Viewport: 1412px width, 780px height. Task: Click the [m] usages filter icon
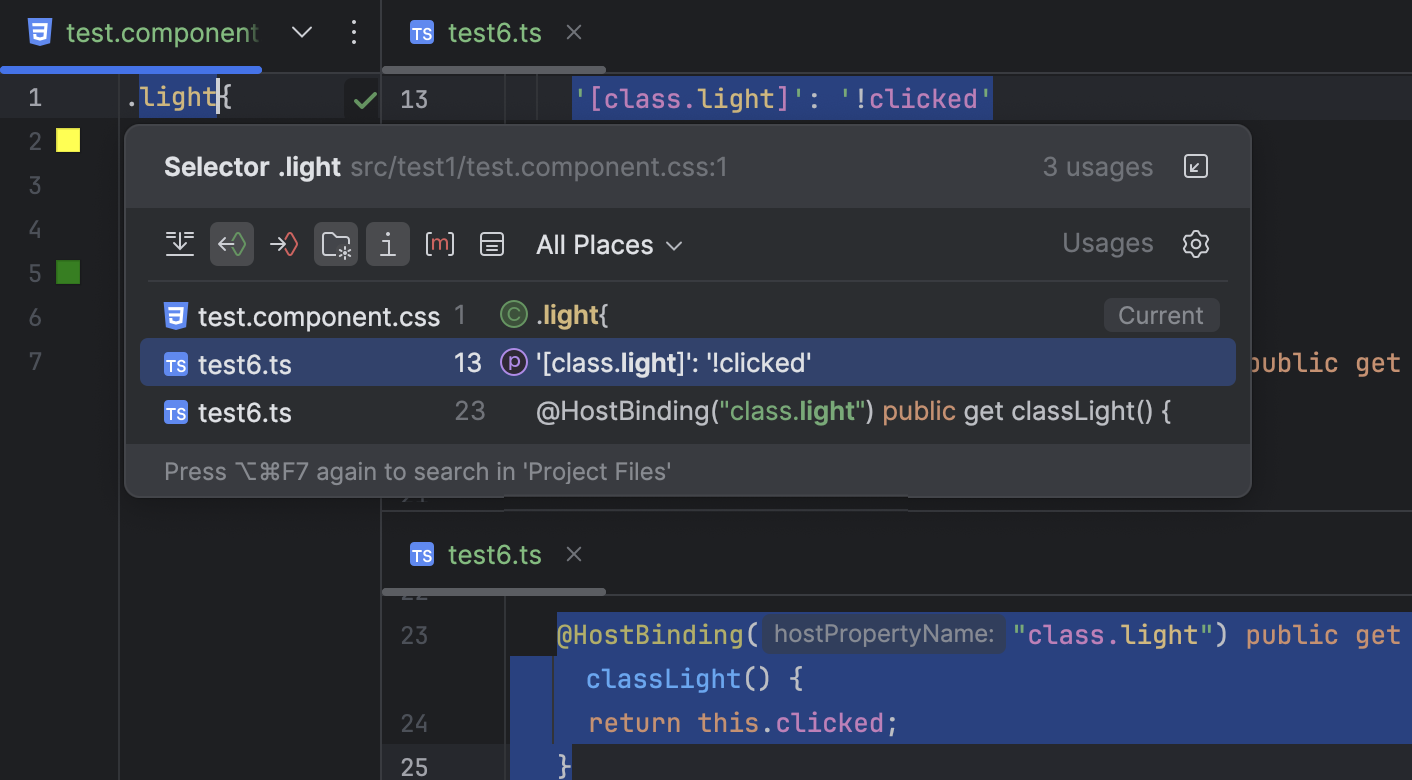pos(440,244)
